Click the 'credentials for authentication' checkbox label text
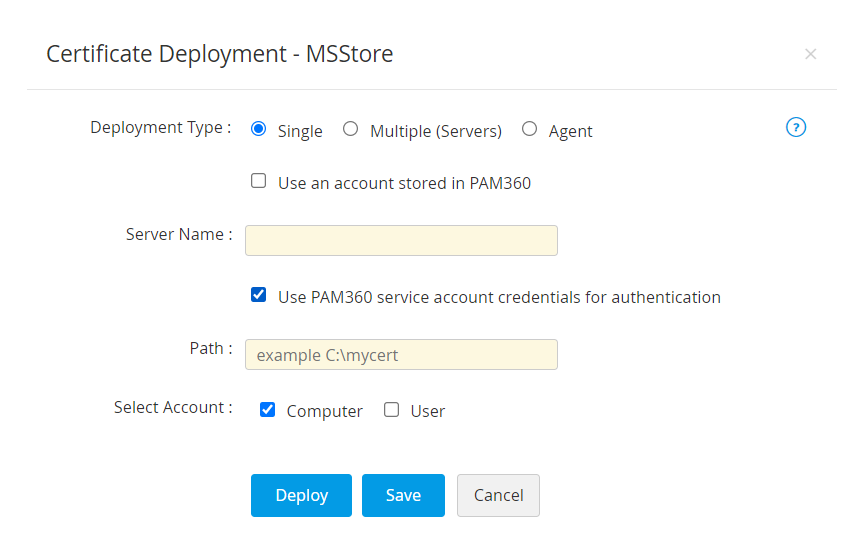860x554 pixels. click(x=499, y=297)
